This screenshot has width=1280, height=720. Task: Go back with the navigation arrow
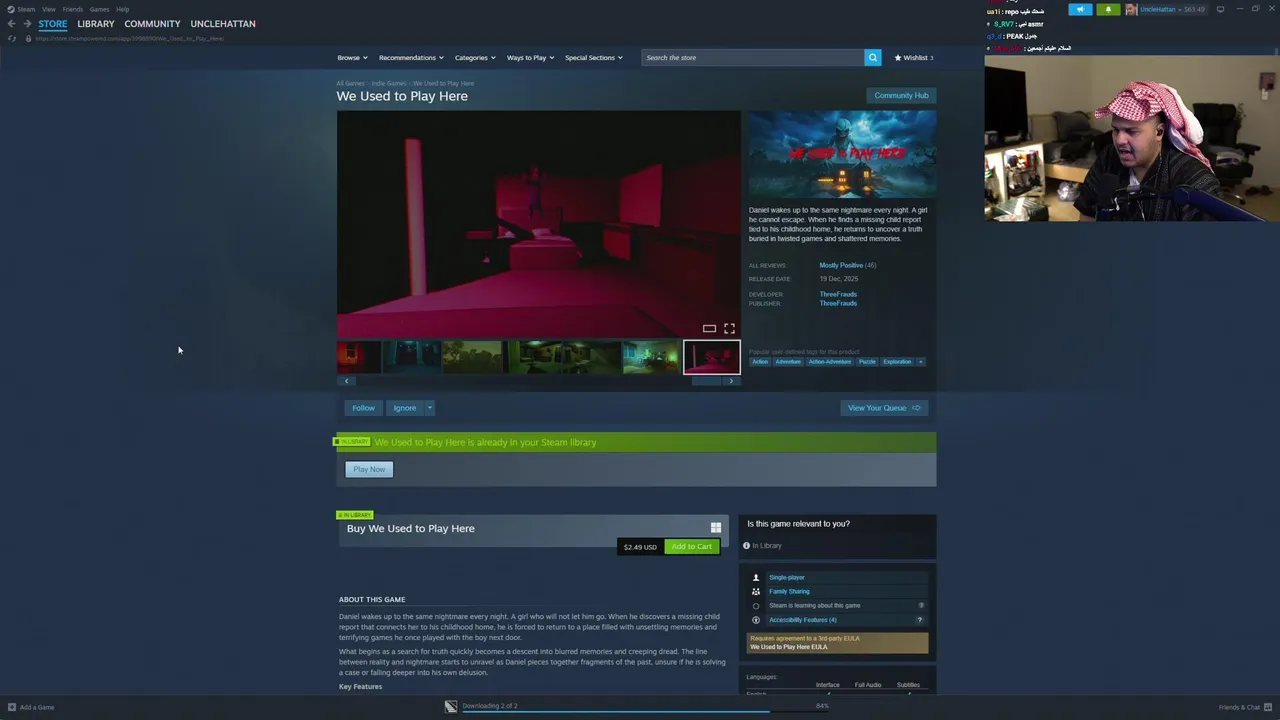[11, 24]
